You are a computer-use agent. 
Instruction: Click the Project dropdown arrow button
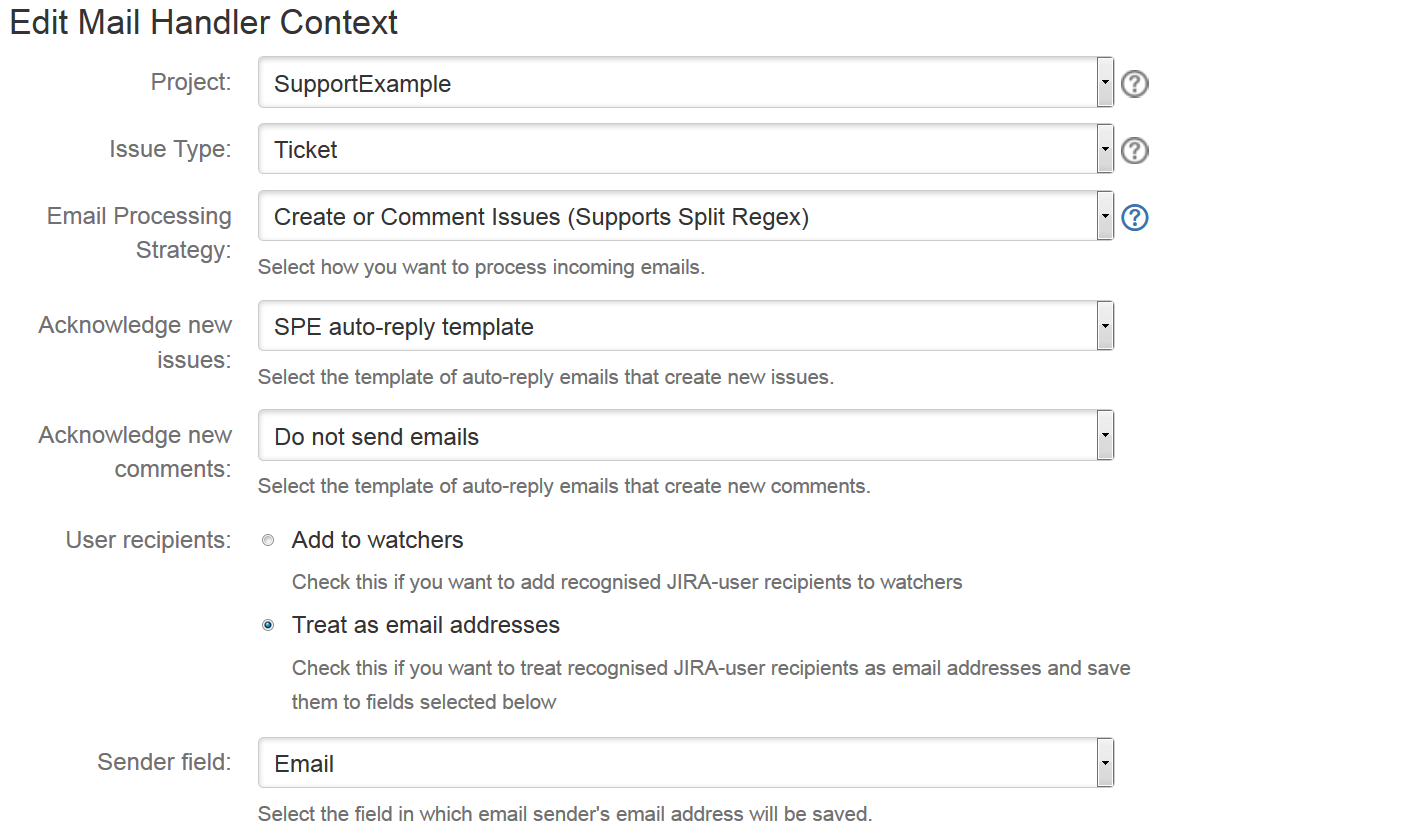1105,83
